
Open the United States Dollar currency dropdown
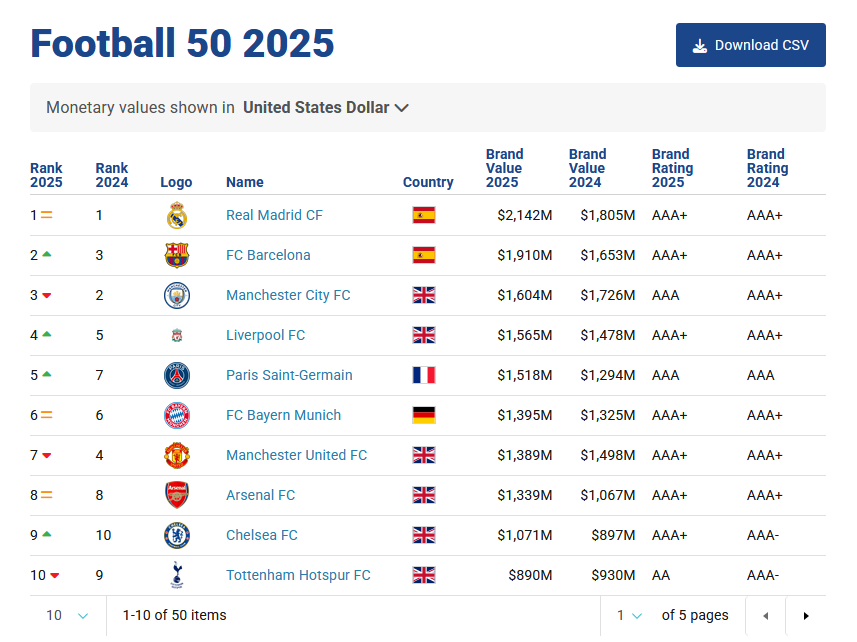[326, 108]
